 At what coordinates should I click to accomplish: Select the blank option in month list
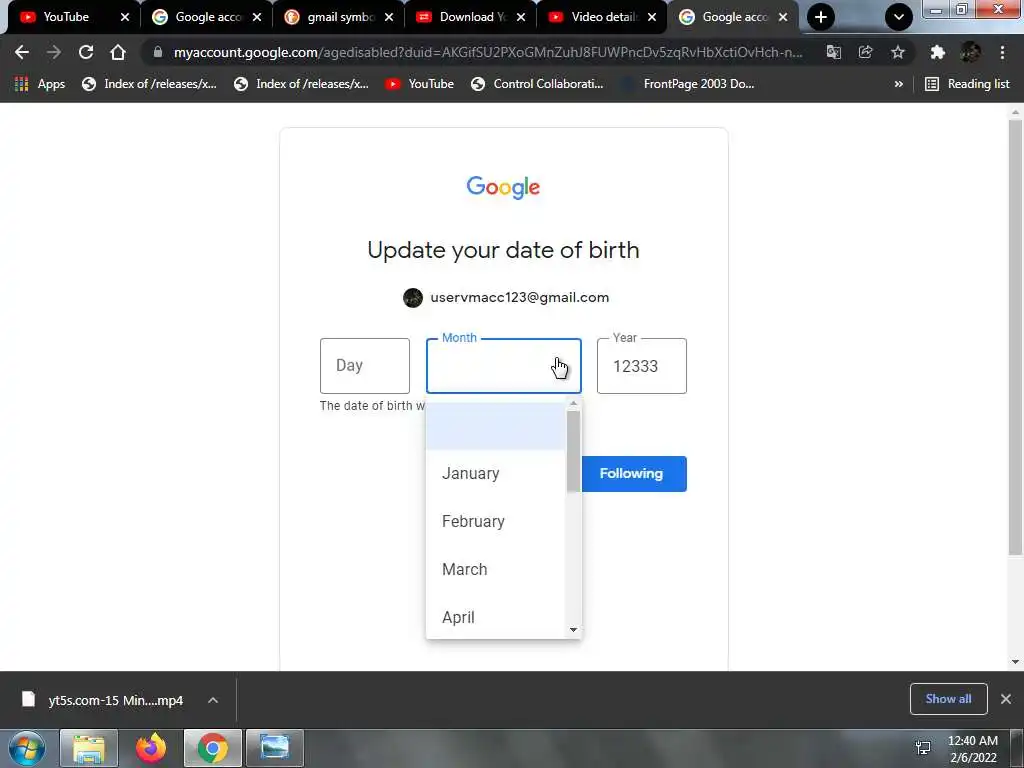[496, 426]
